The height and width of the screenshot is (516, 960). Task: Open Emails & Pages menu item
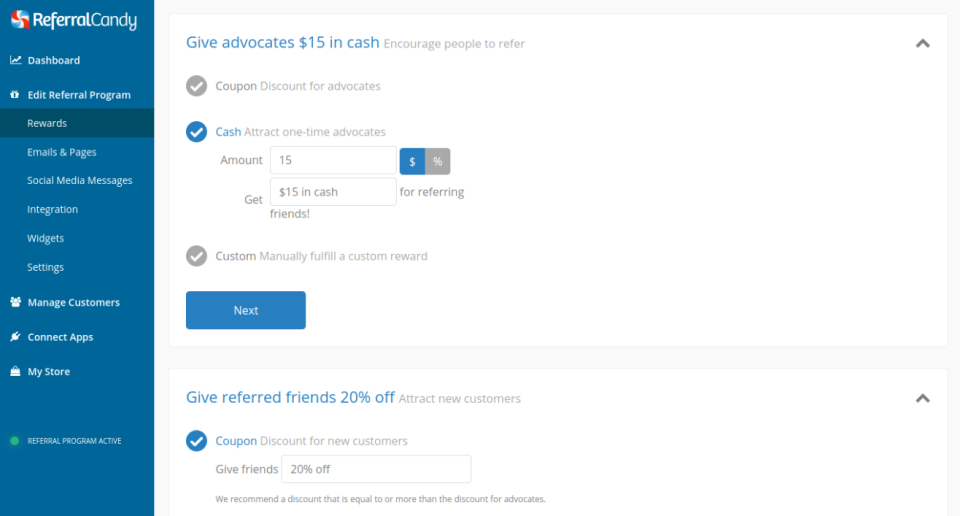click(x=62, y=152)
